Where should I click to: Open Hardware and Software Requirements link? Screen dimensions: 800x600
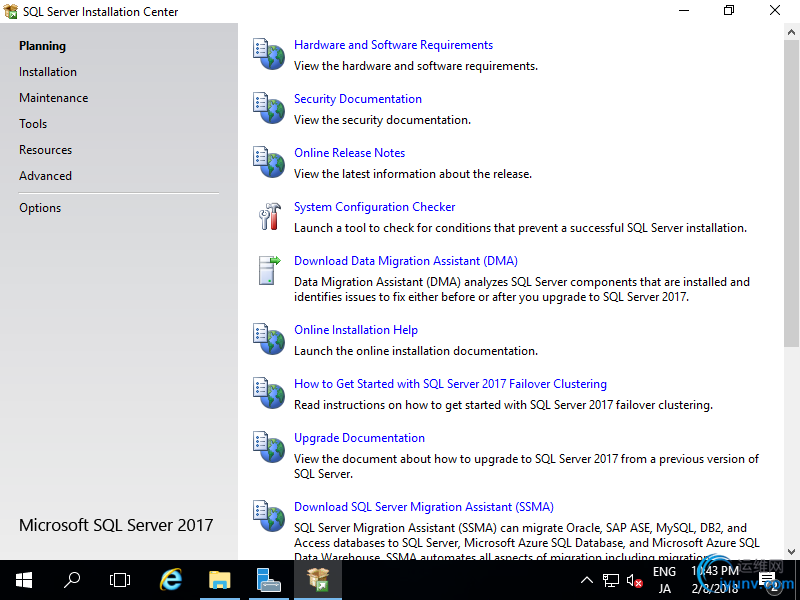[x=393, y=45]
